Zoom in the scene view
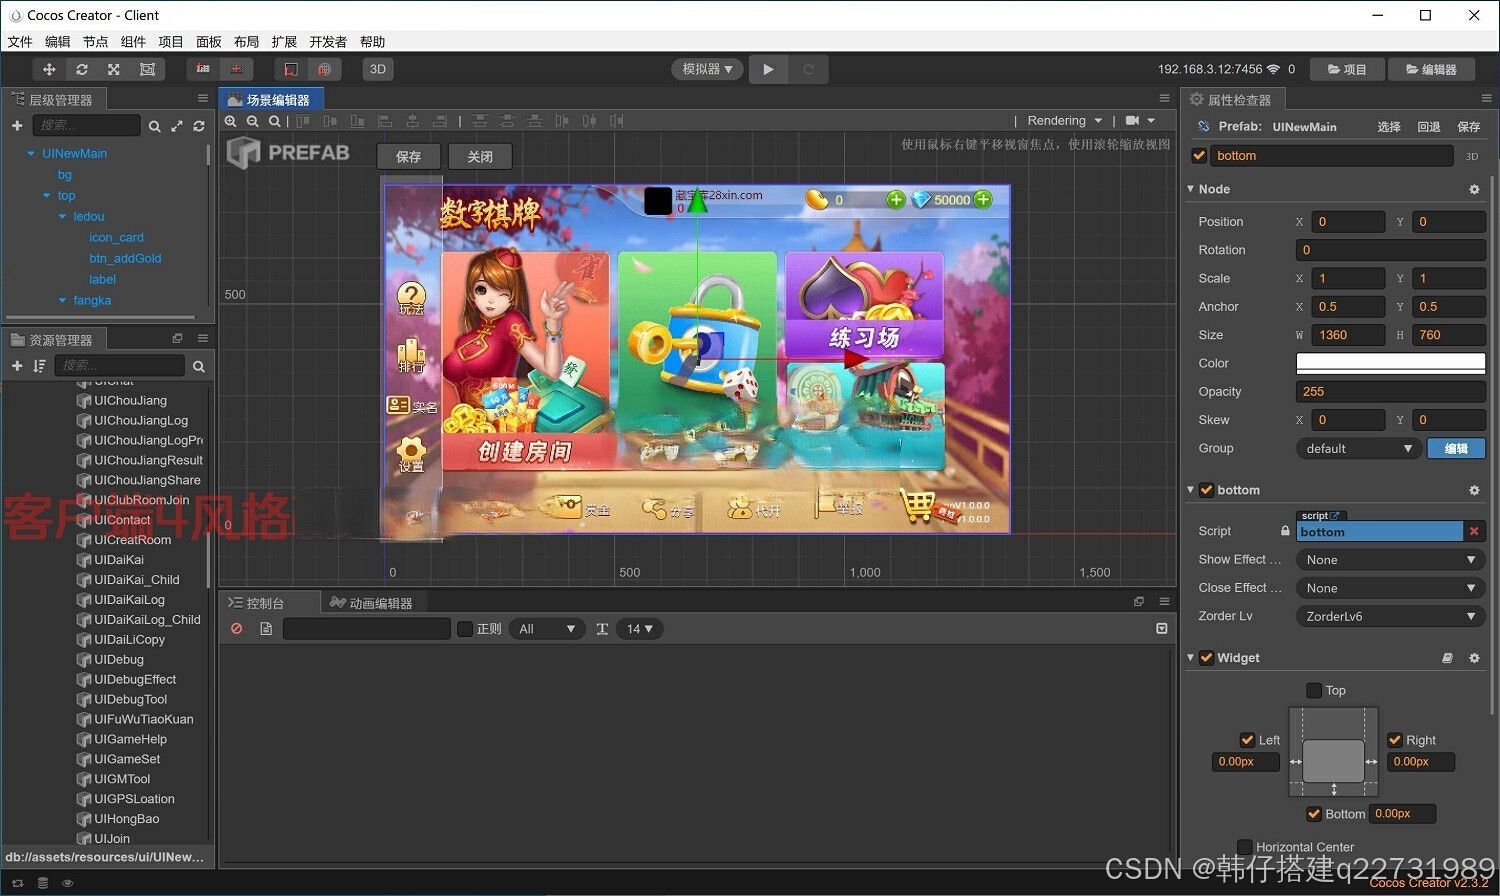The width and height of the screenshot is (1500, 896). [x=231, y=121]
